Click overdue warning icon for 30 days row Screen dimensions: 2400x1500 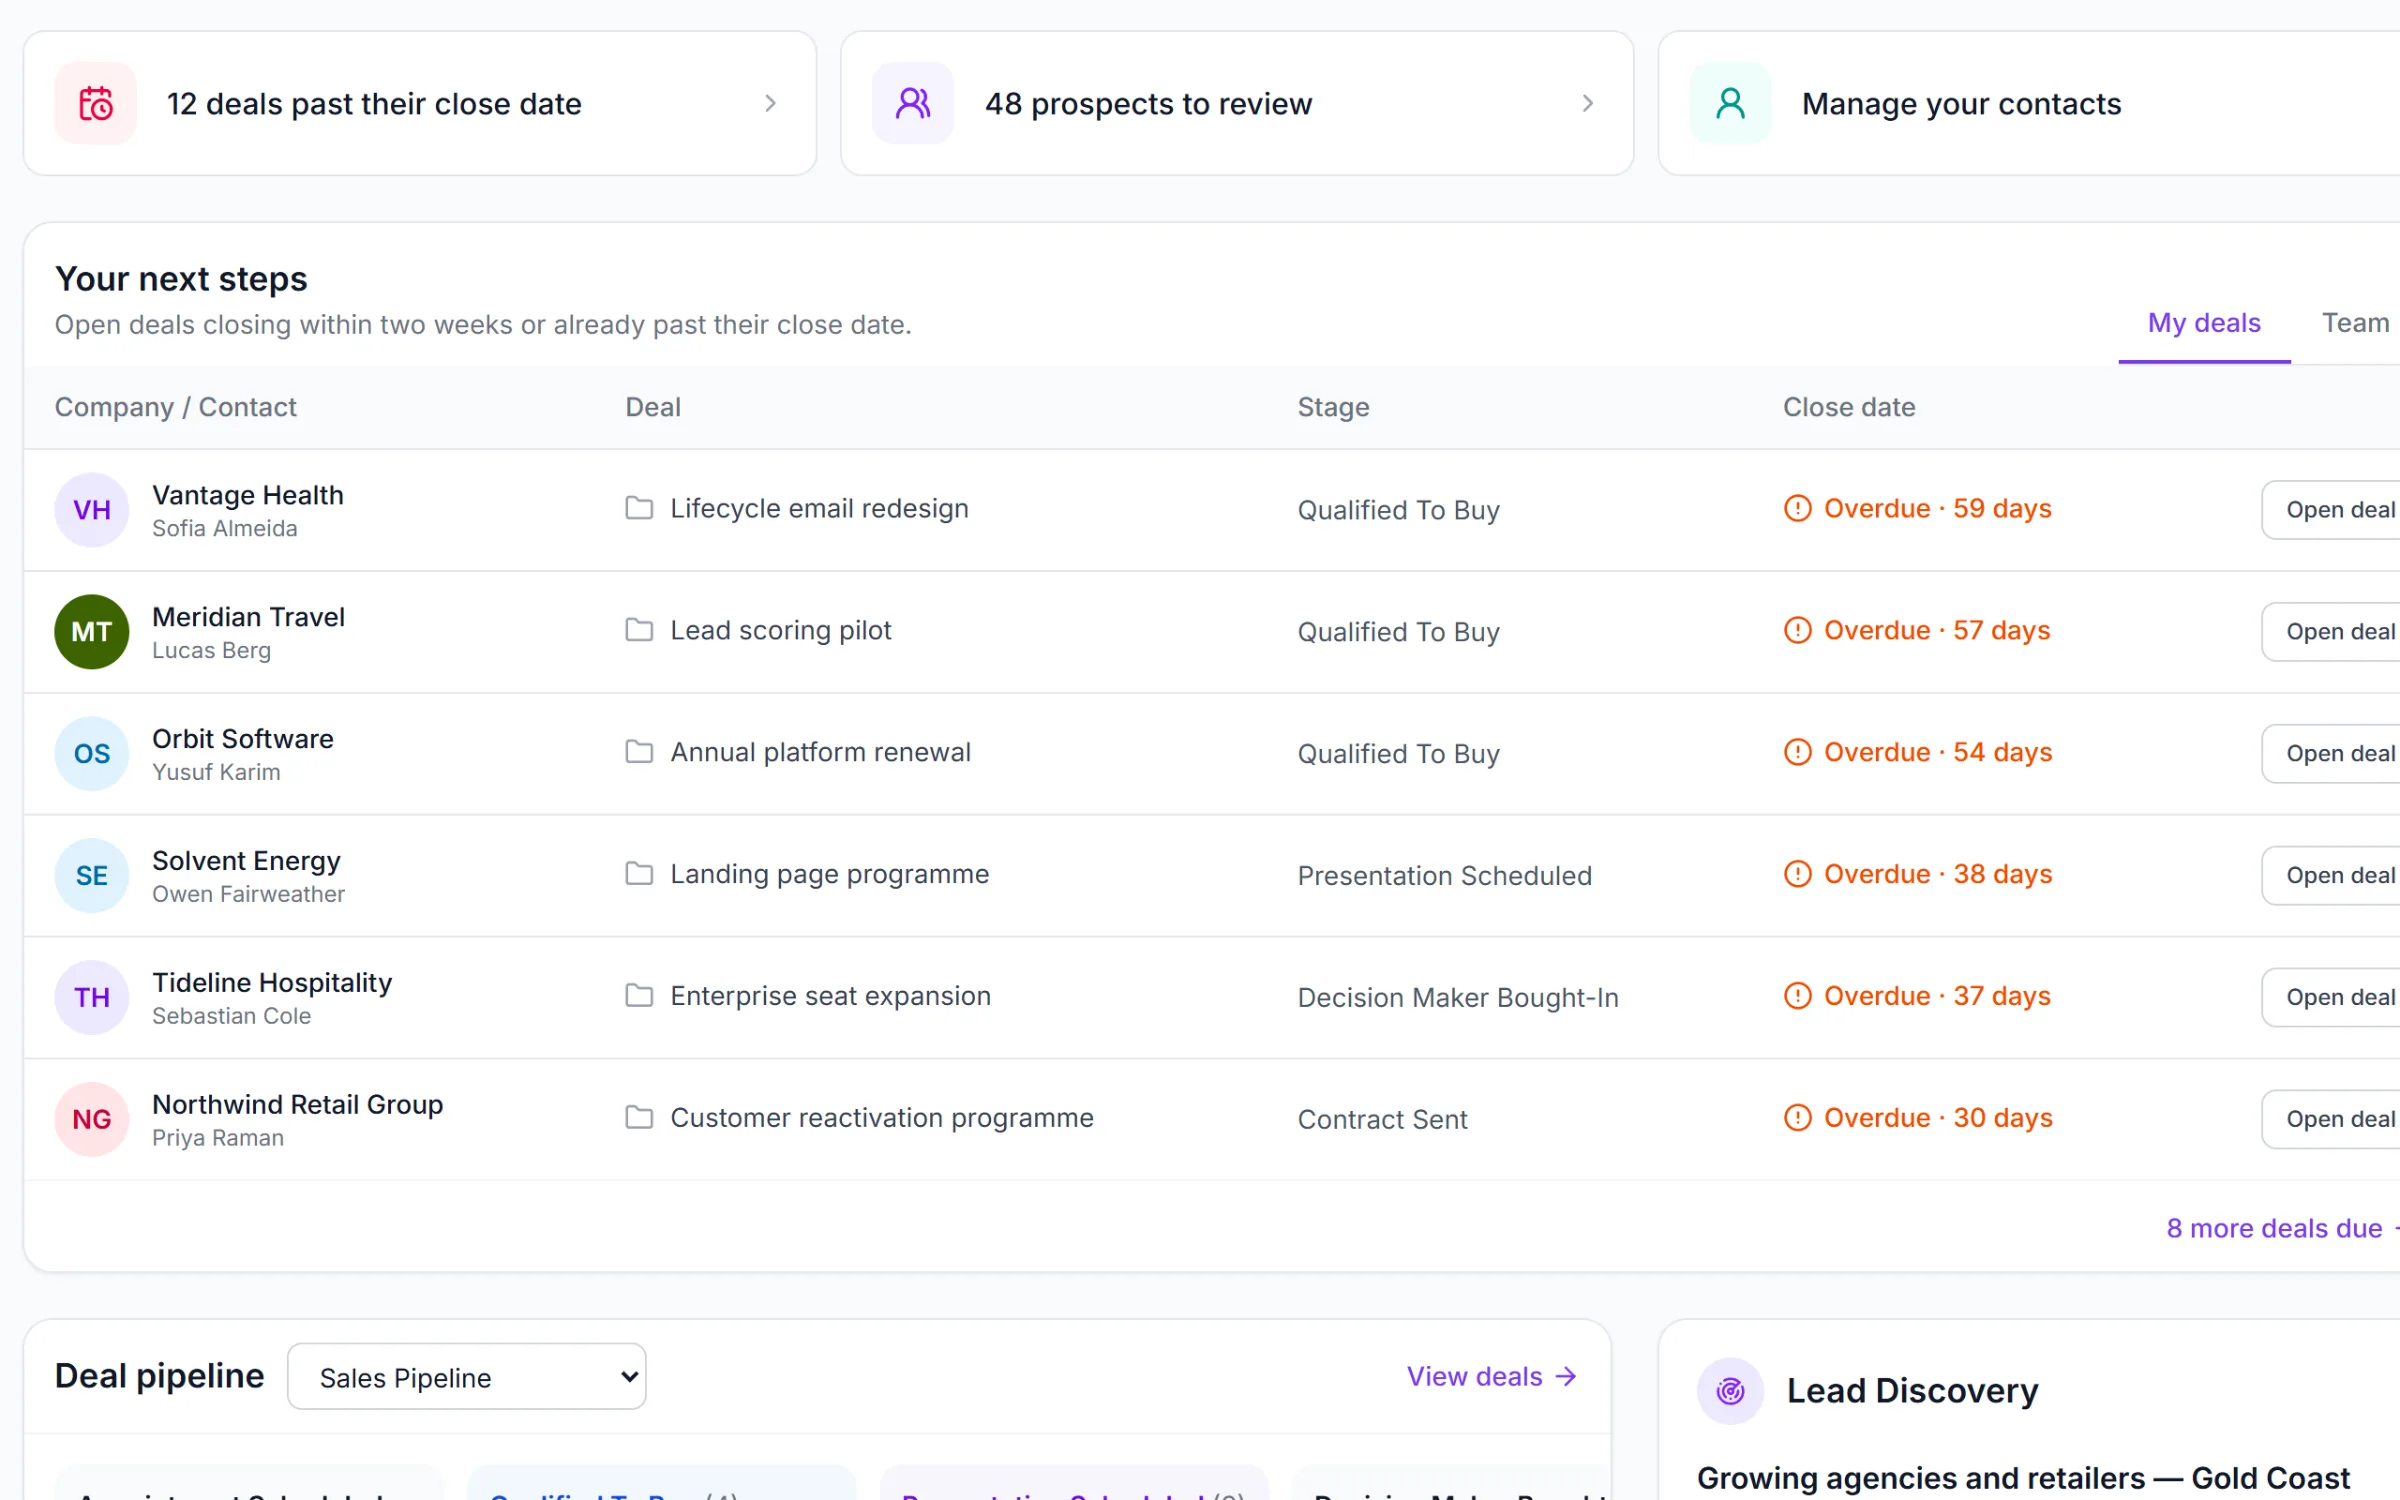coord(1798,1118)
